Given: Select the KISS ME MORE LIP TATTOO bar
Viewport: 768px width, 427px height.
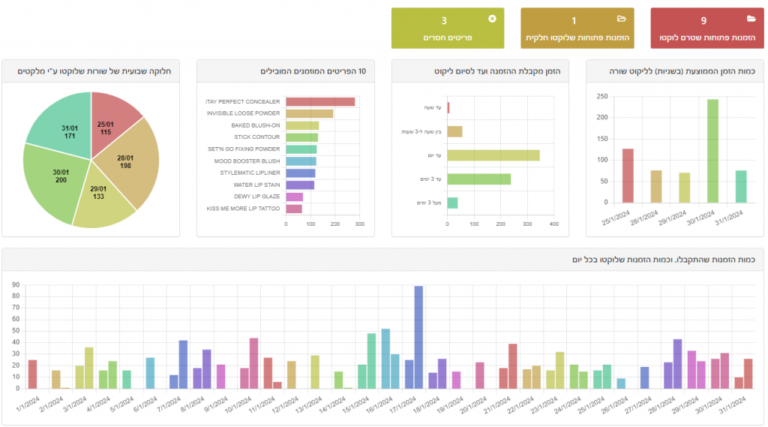Looking at the screenshot, I should point(294,209).
